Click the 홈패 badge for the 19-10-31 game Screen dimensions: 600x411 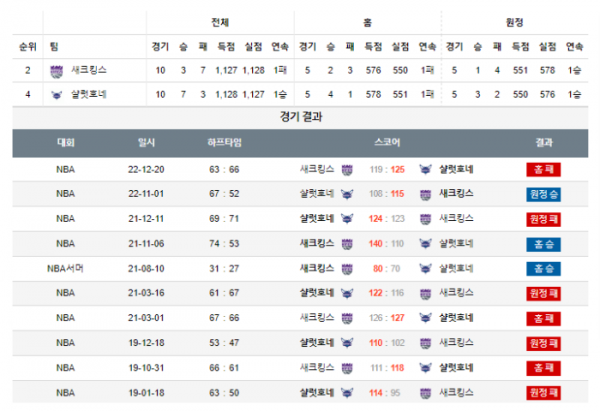(543, 368)
